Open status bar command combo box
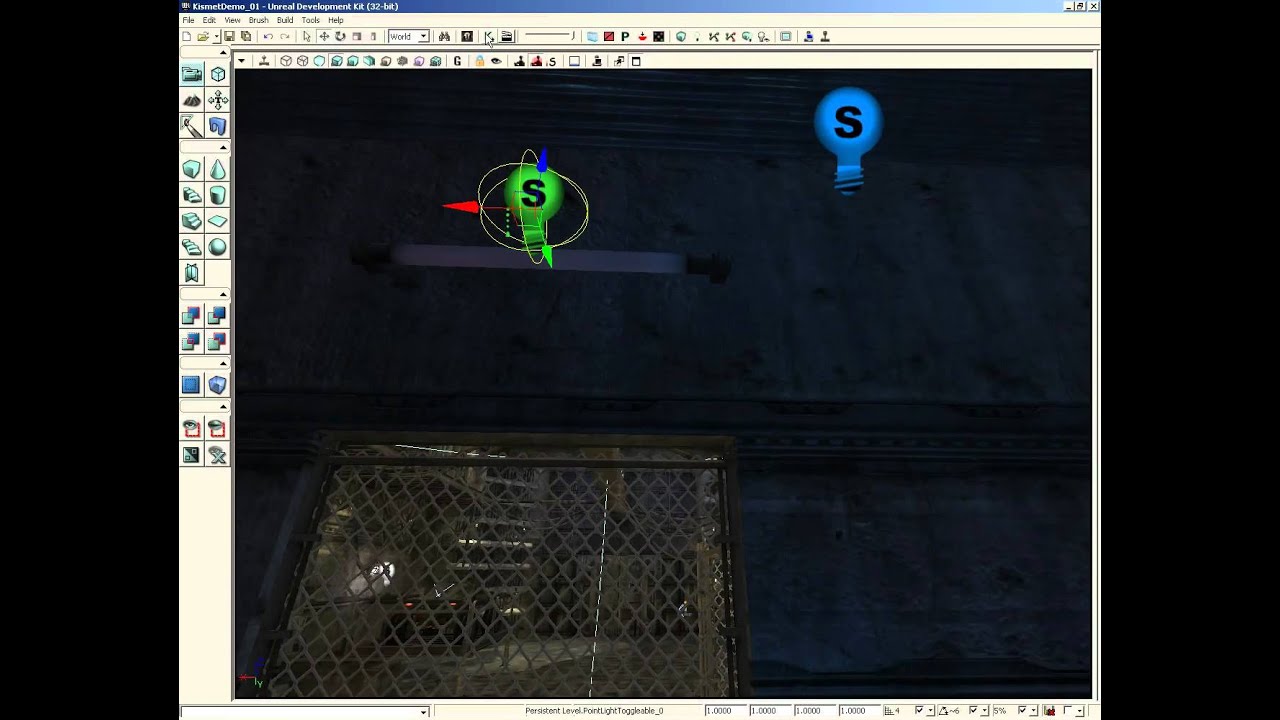The image size is (1280, 720). click(x=305, y=712)
